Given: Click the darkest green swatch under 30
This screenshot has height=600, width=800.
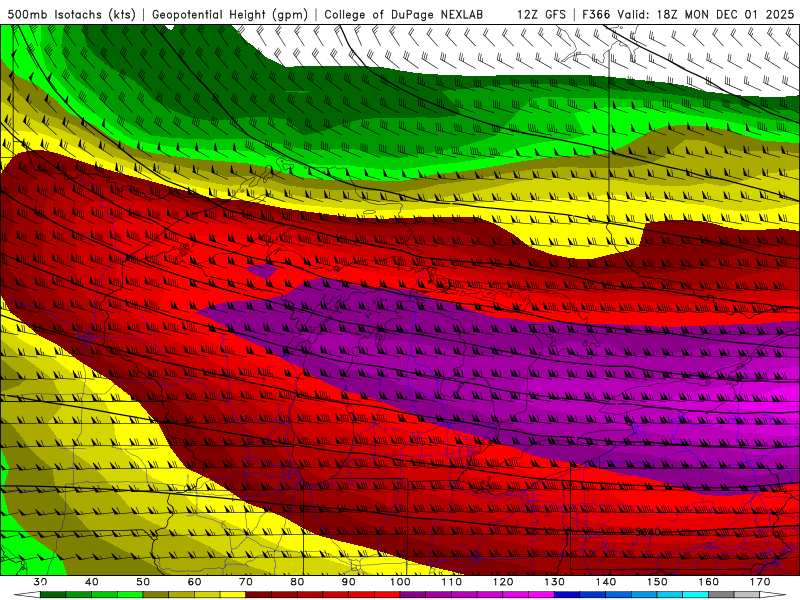Looking at the screenshot, I should tap(53, 595).
